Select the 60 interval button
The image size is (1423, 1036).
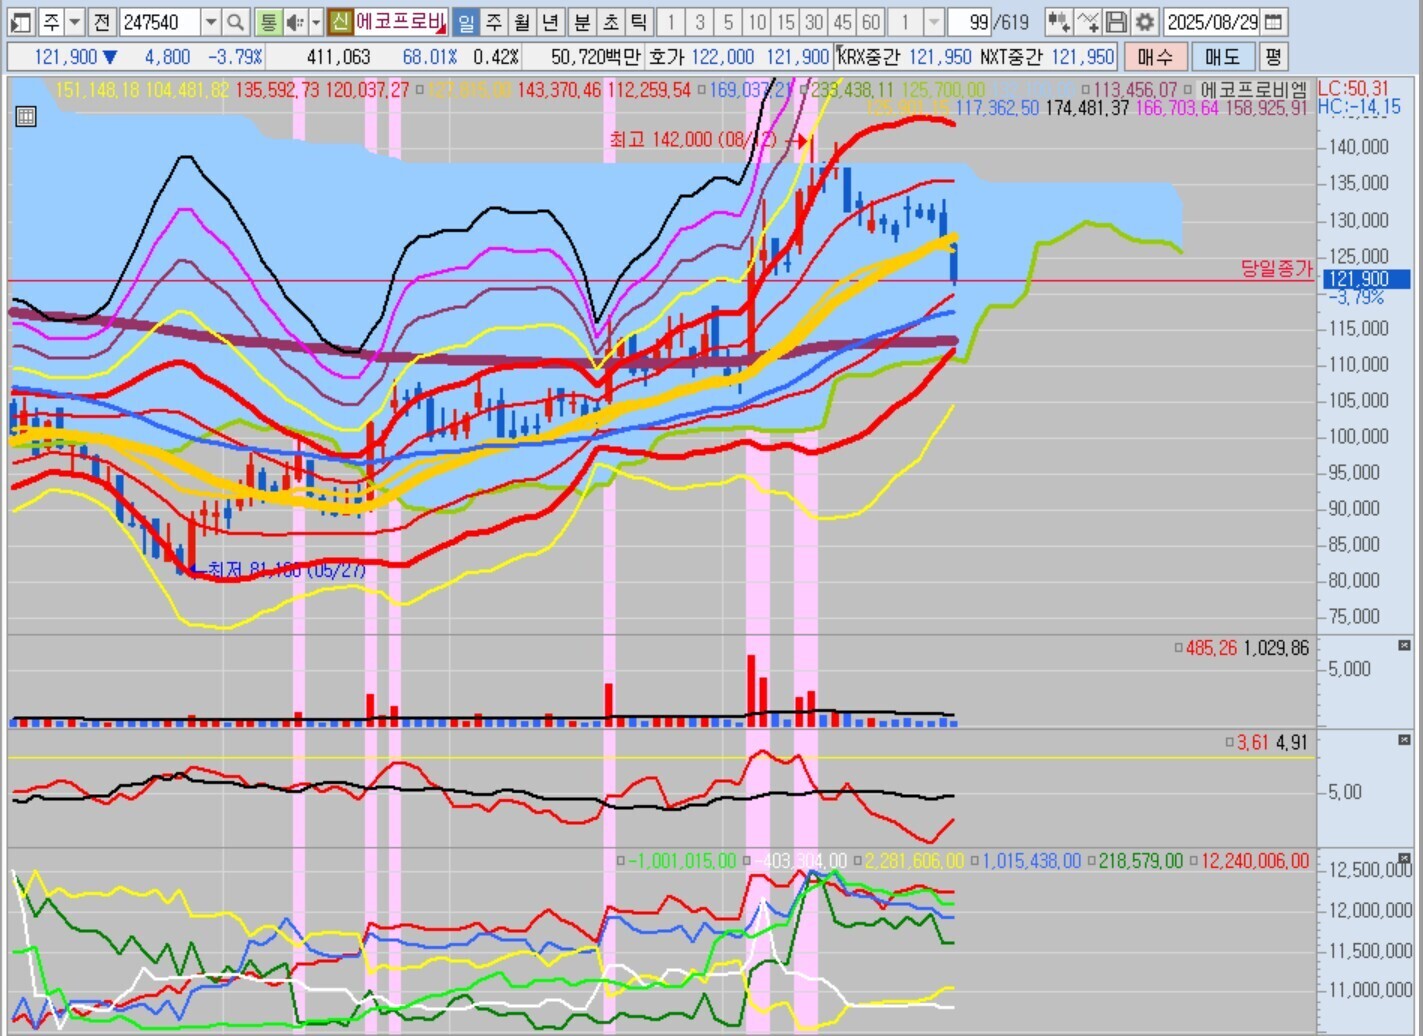871,22
